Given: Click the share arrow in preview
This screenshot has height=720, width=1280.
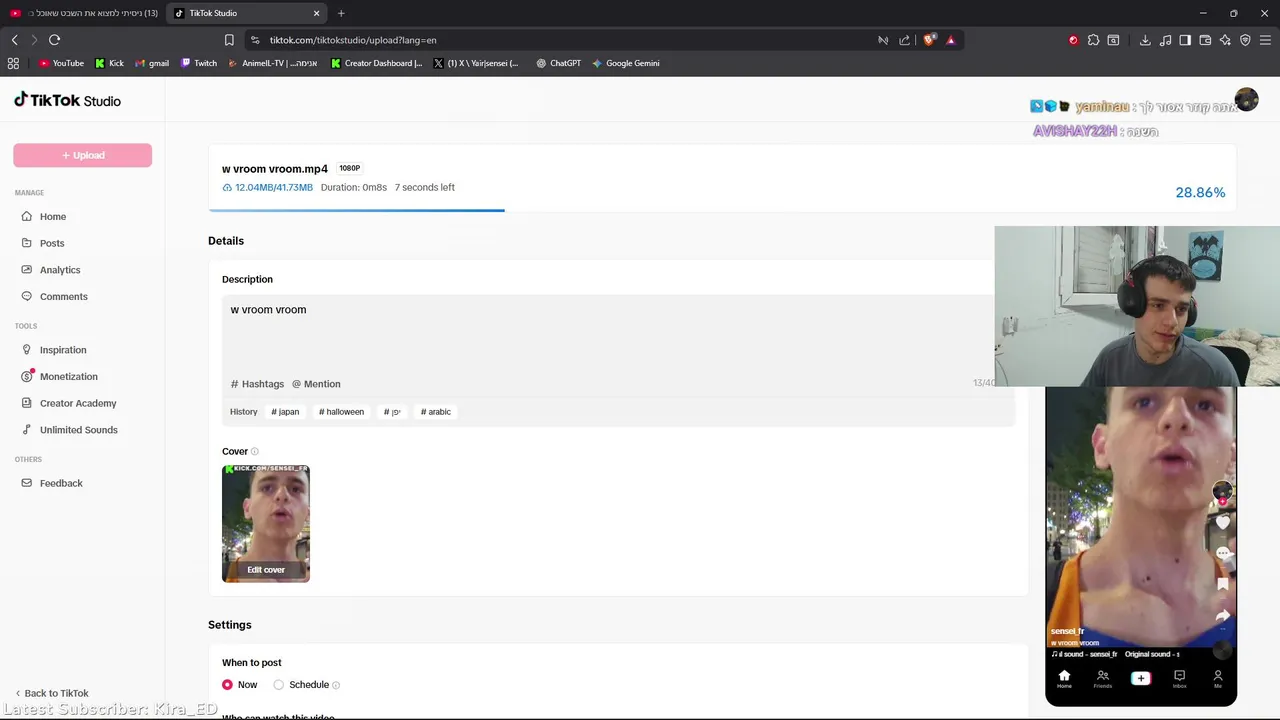Looking at the screenshot, I should pos(1222,616).
